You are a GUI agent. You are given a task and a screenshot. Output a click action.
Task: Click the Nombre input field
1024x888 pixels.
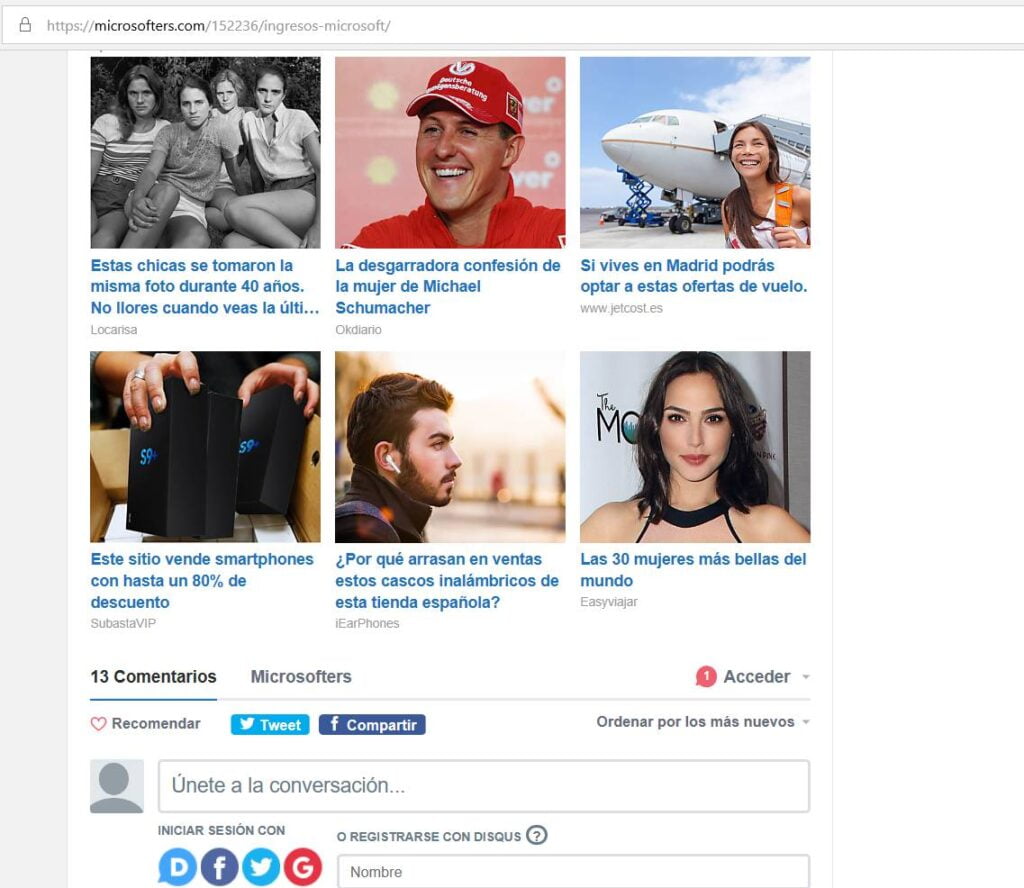click(573, 872)
